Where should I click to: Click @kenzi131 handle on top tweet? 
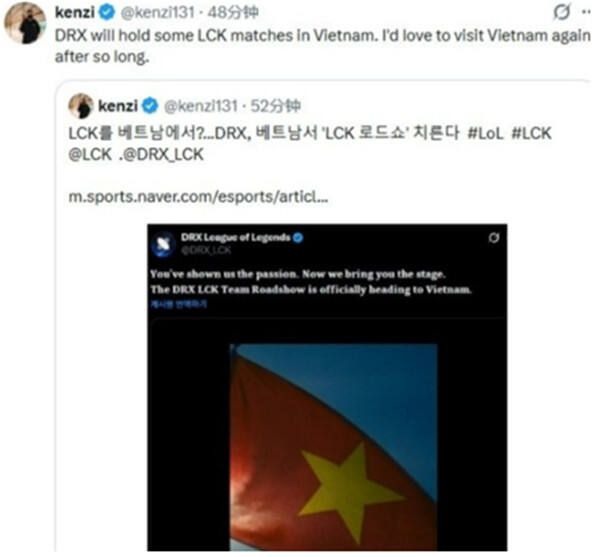click(x=158, y=13)
